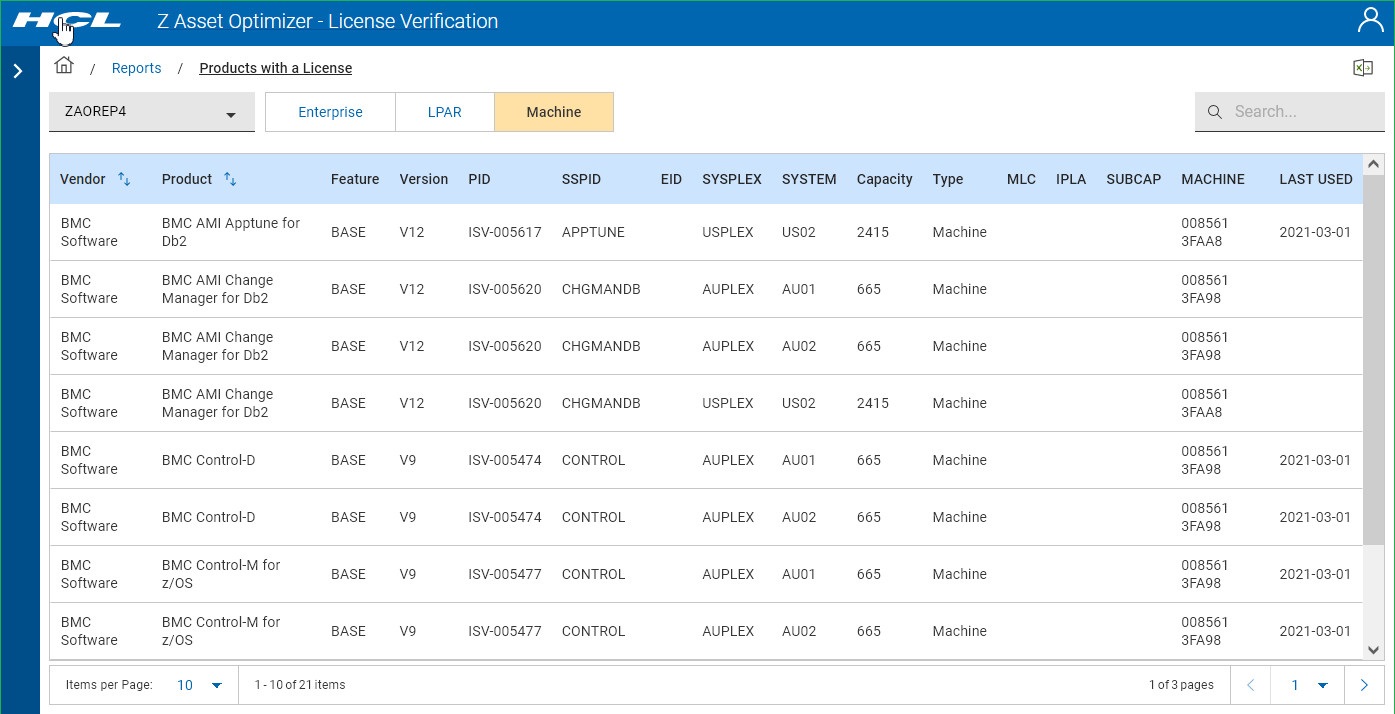Click the search magnifier icon
This screenshot has width=1395, height=714.
[x=1215, y=112]
